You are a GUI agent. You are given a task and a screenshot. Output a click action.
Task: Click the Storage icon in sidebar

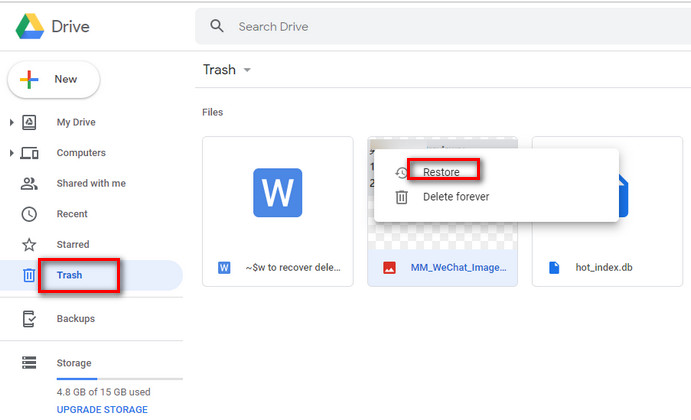coord(29,363)
